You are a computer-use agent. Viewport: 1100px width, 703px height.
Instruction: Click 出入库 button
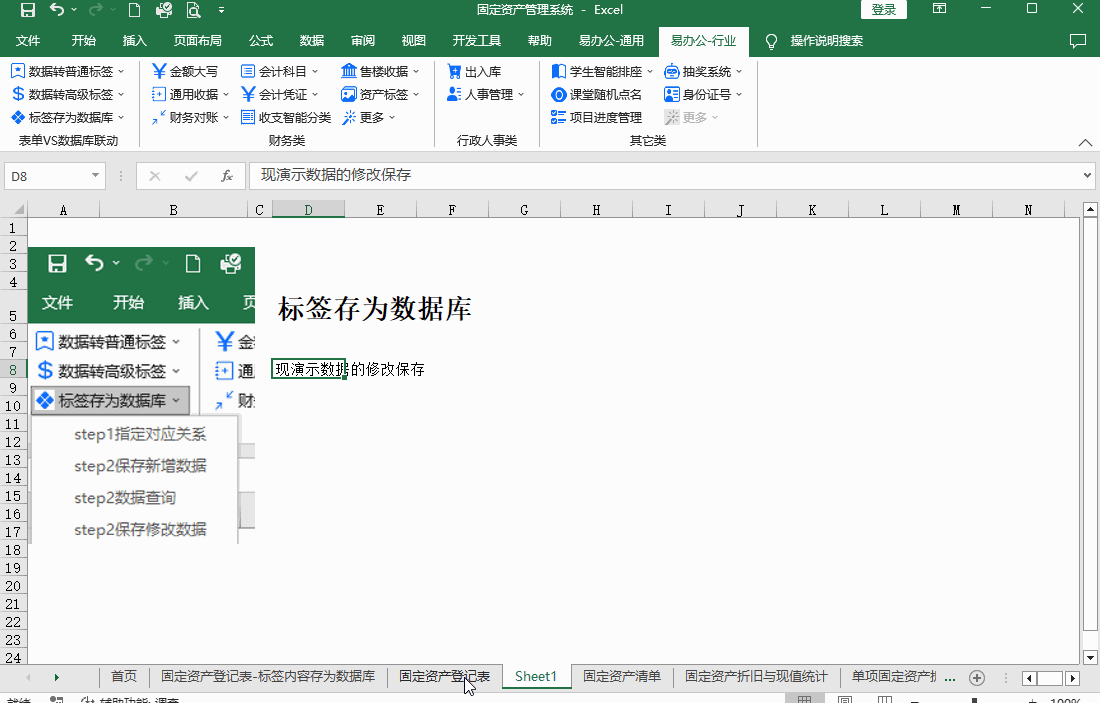474,72
